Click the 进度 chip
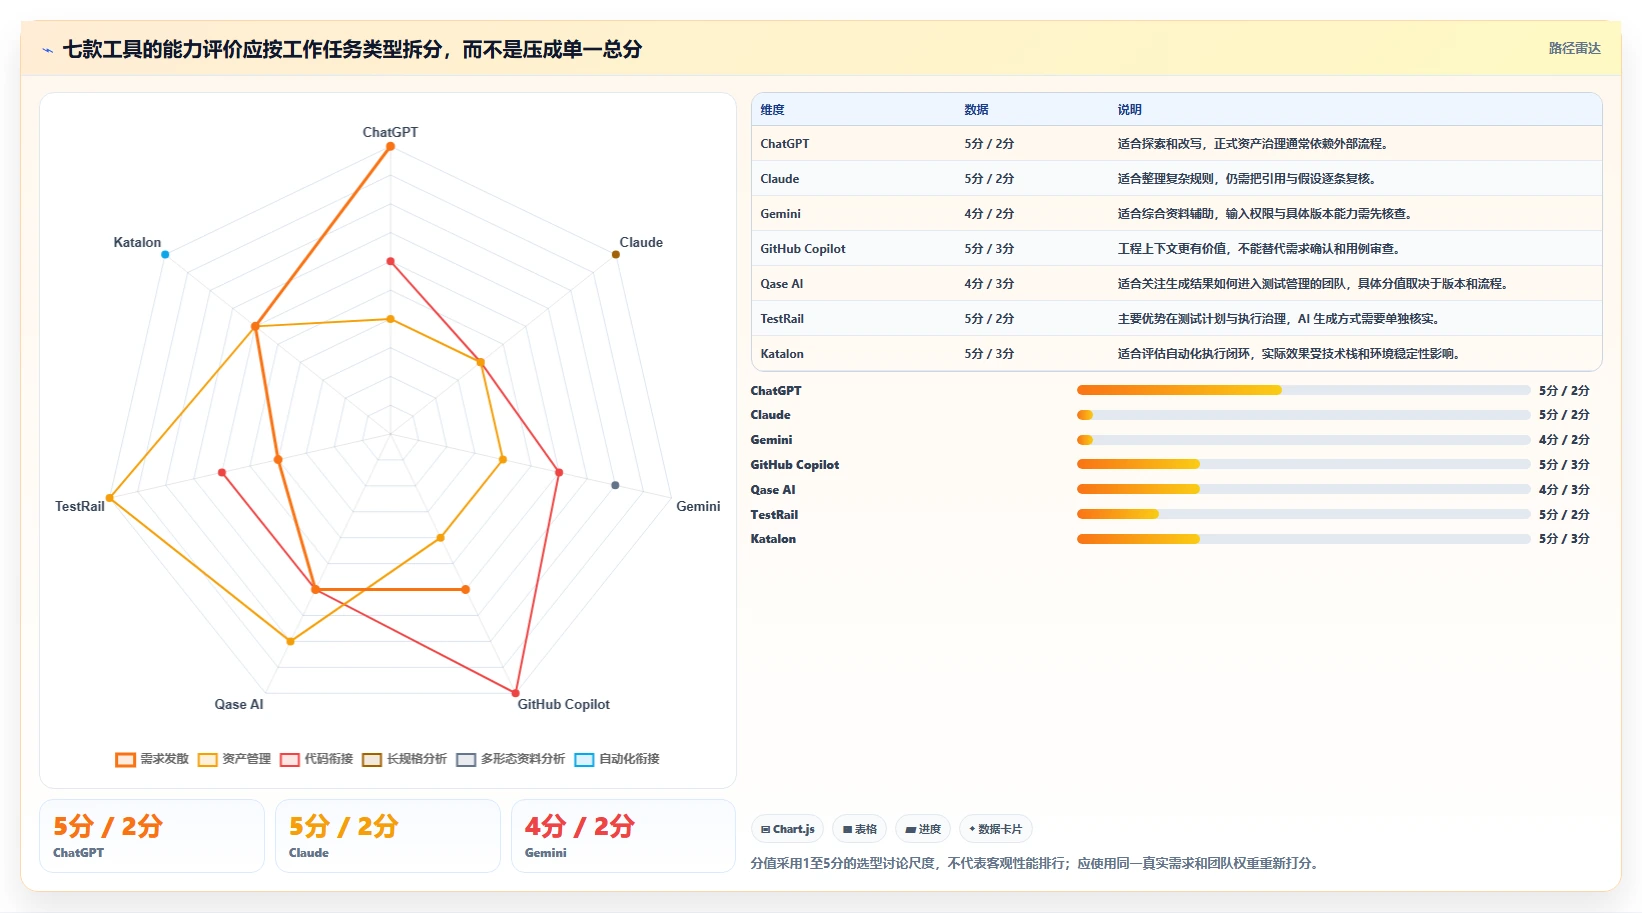The image size is (1642, 913). point(923,829)
